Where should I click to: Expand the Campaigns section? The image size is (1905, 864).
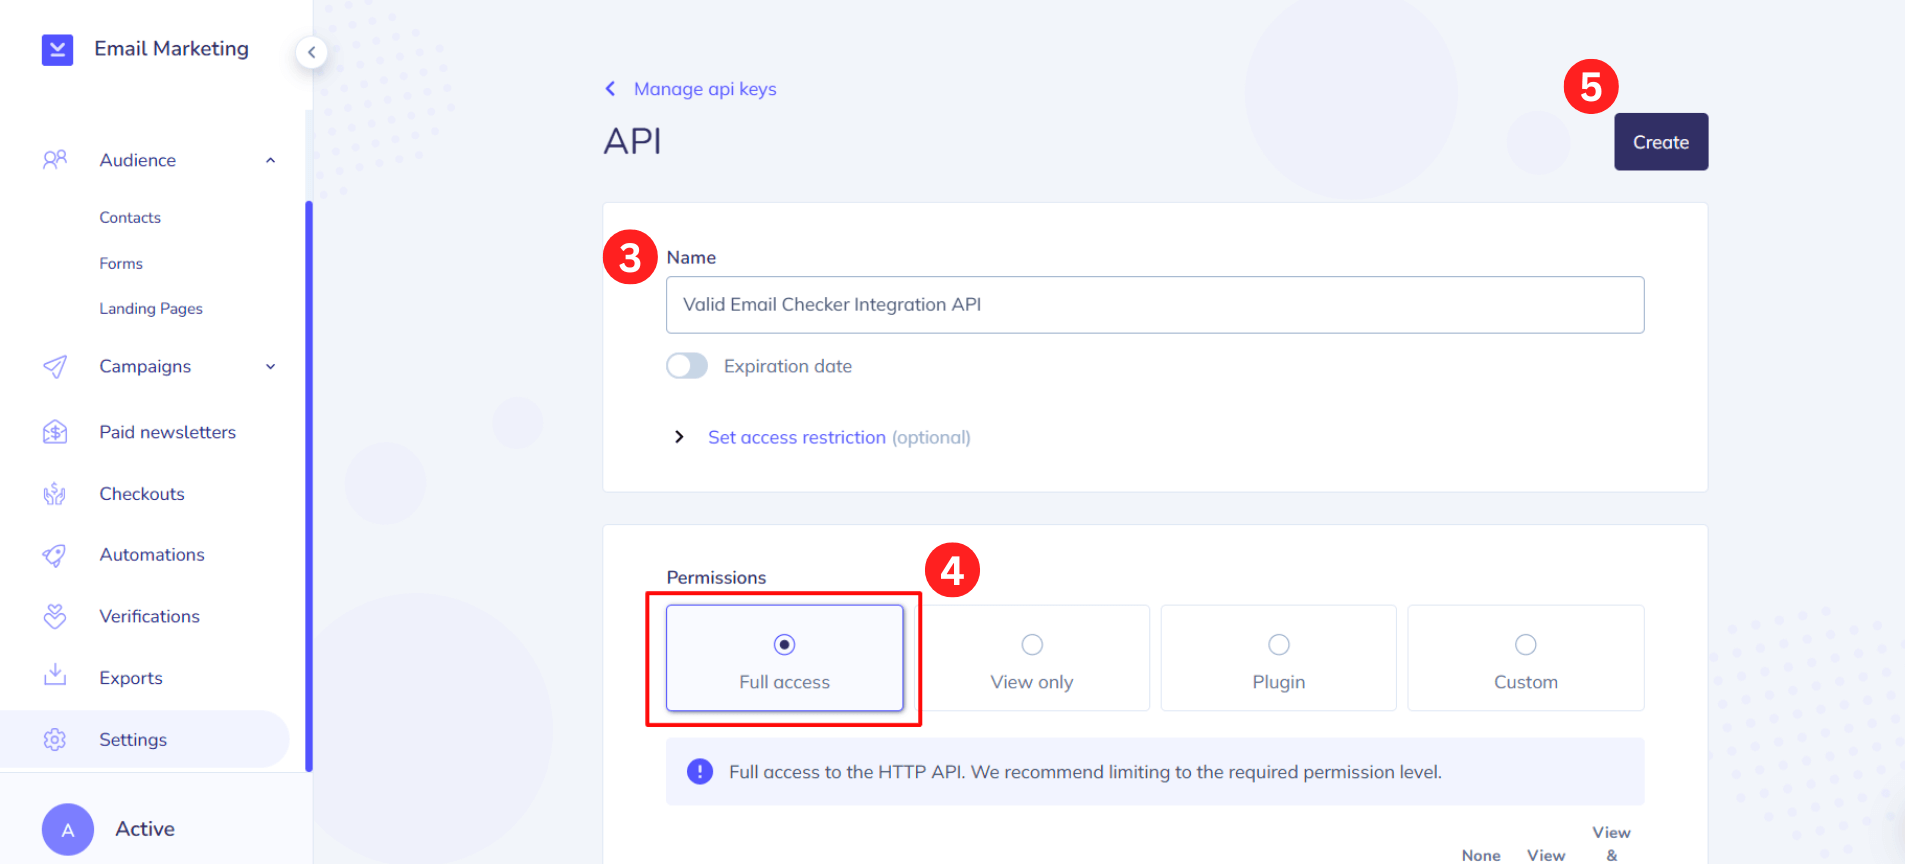click(x=270, y=367)
